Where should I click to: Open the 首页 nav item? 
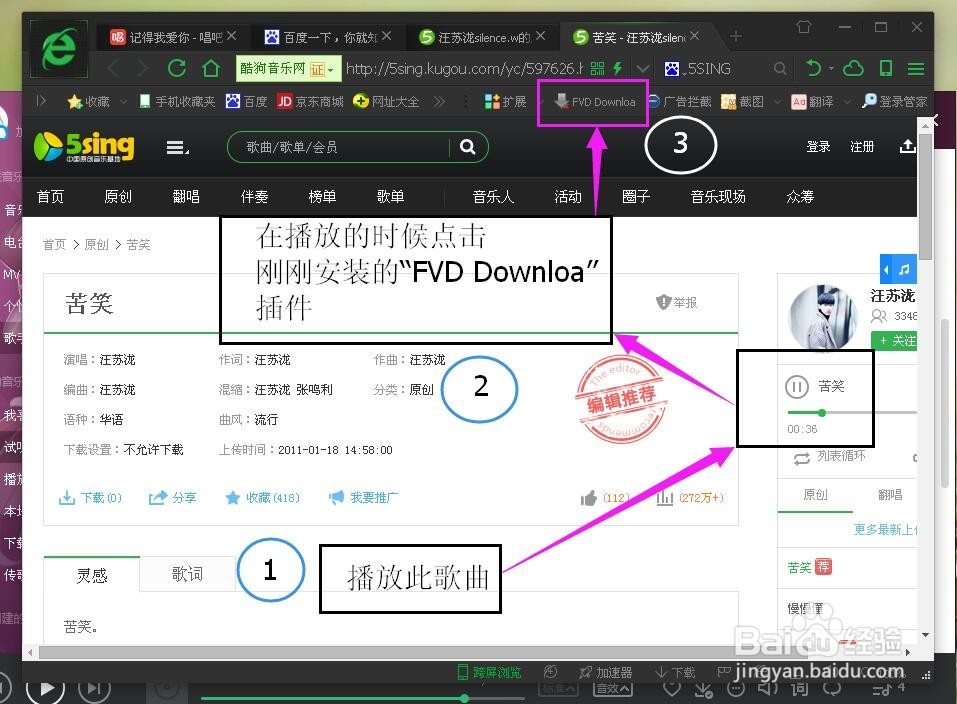(x=50, y=197)
